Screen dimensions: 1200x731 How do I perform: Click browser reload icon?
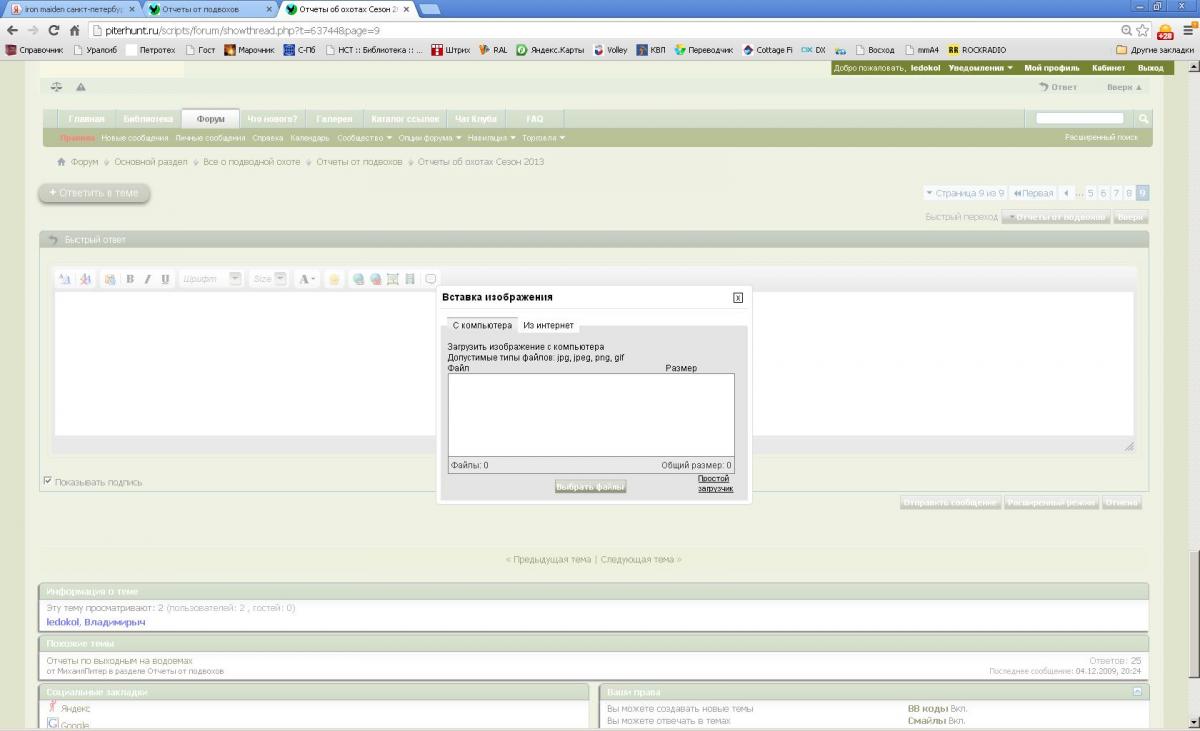click(54, 30)
